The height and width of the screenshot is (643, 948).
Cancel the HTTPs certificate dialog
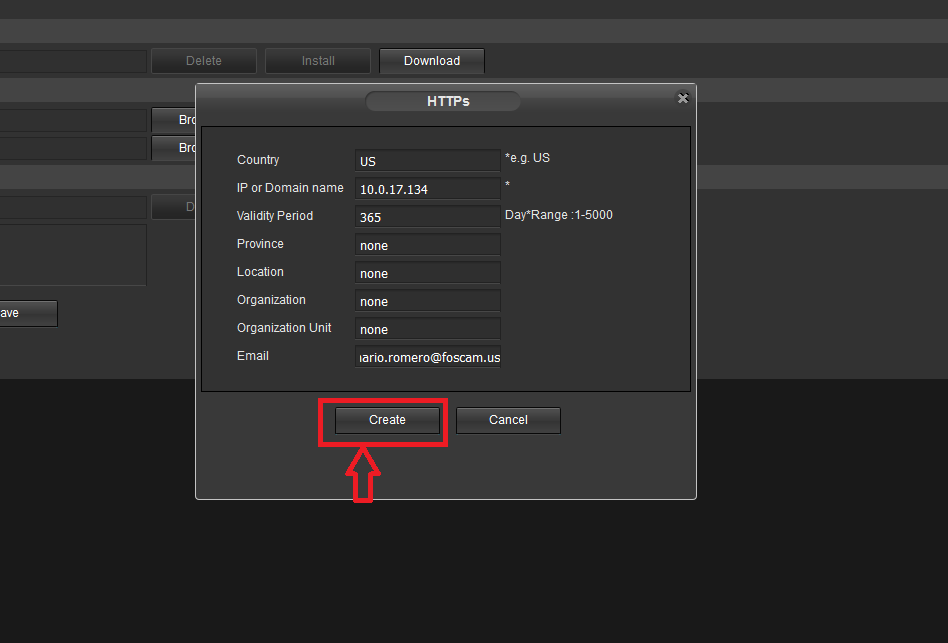click(508, 420)
